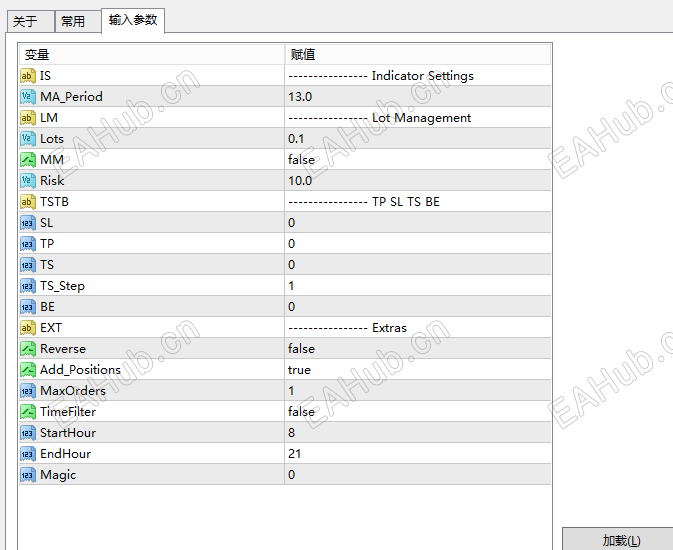The height and width of the screenshot is (550, 673).
Task: Select the MA_Period variable name
Action: tap(71, 97)
